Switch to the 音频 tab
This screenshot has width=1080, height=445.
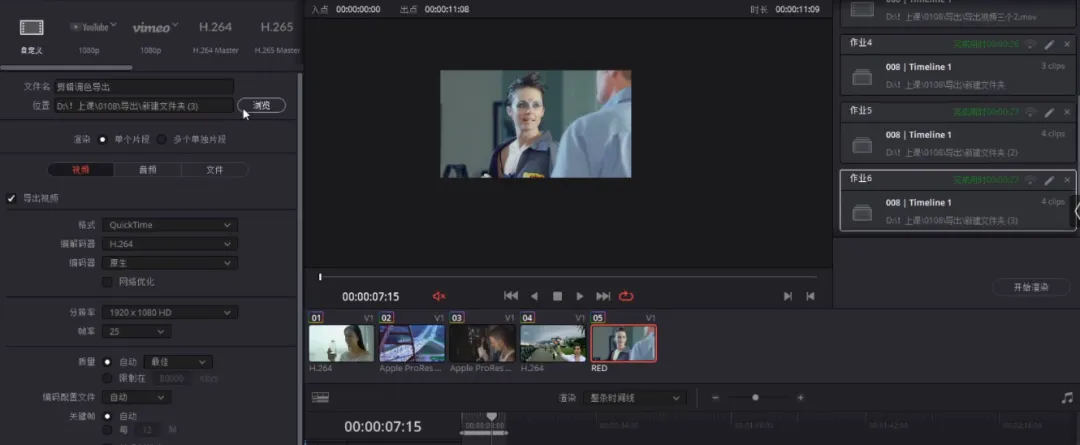147,169
